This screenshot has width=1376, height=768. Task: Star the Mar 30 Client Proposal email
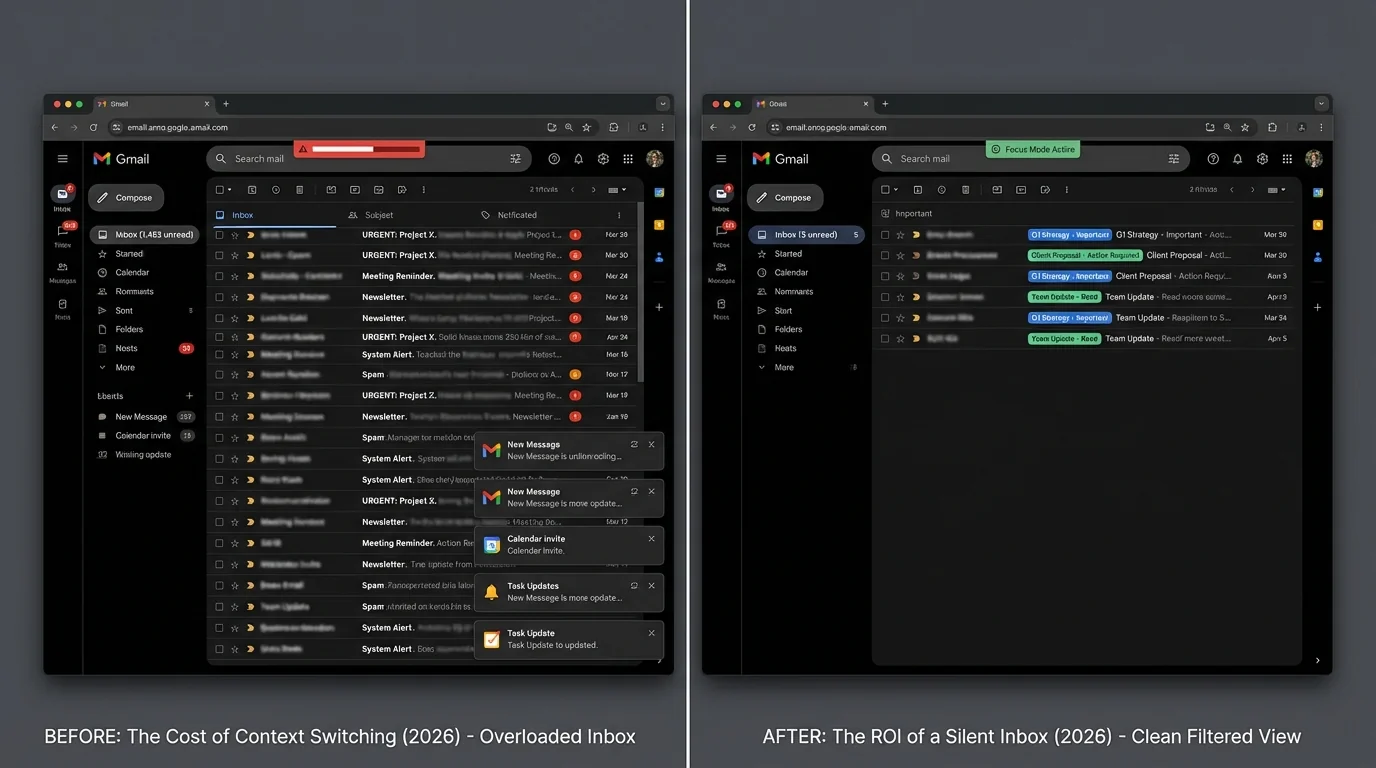pos(900,256)
